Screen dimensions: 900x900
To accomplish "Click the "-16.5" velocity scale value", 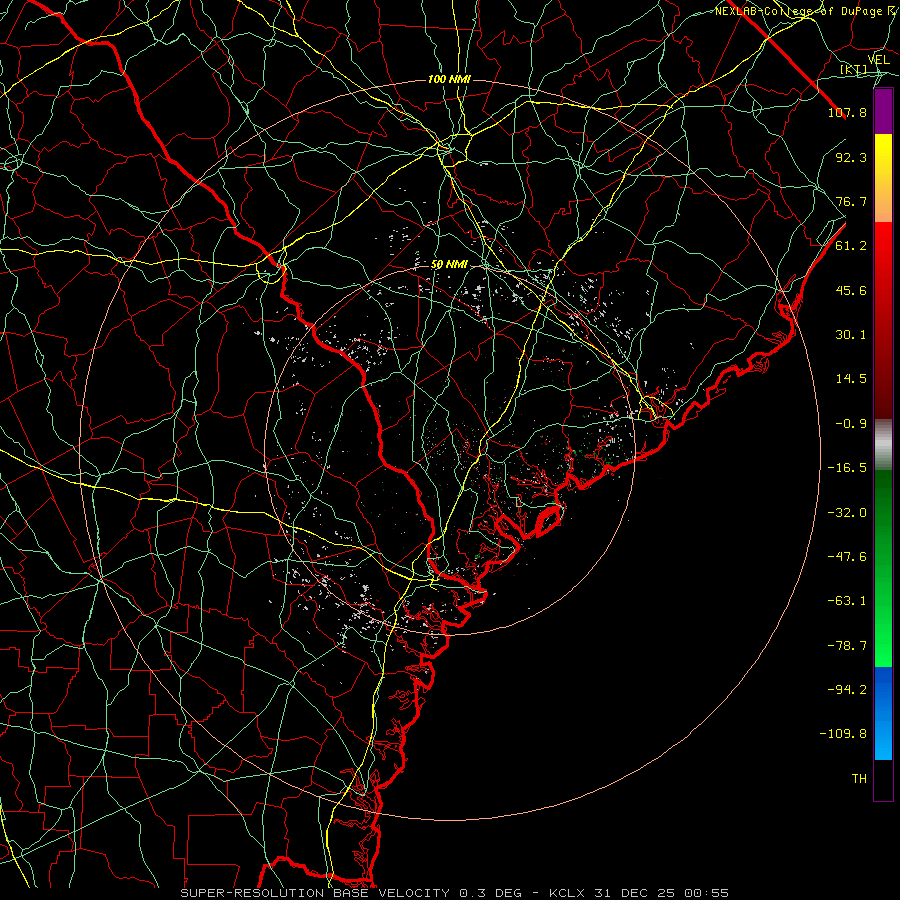I will (x=847, y=468).
